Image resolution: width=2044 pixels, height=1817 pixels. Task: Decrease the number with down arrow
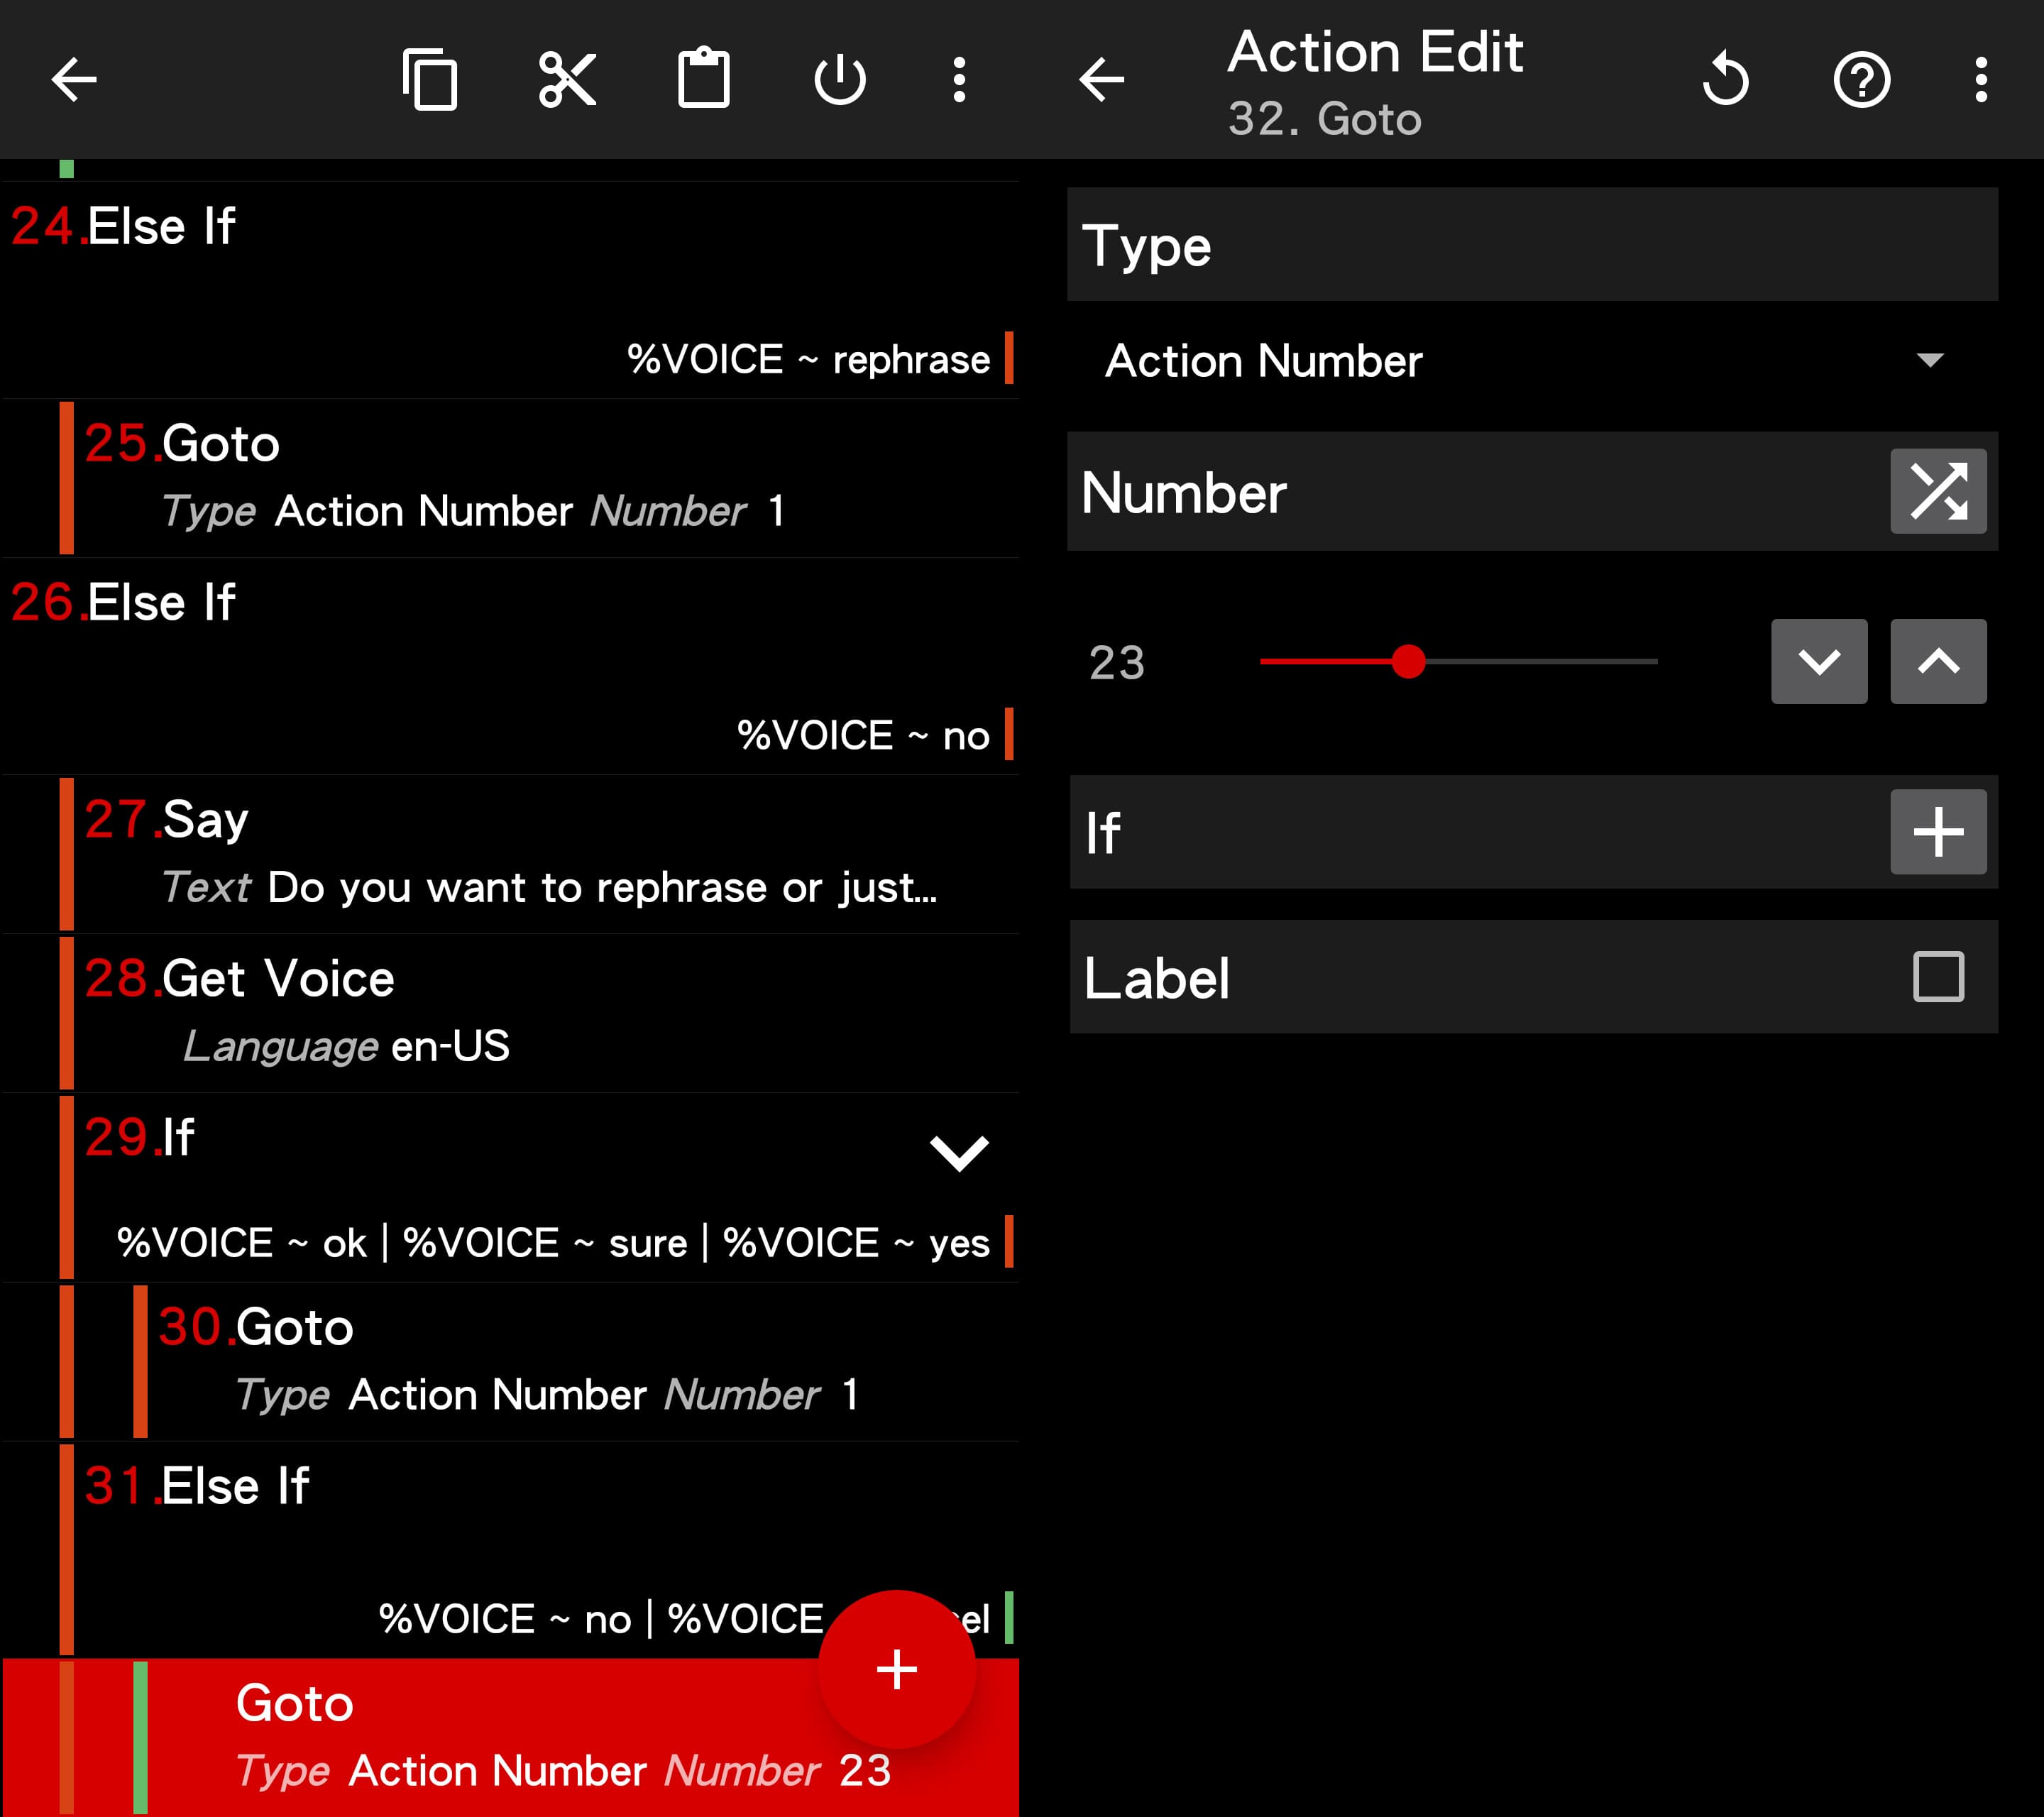coord(1818,661)
